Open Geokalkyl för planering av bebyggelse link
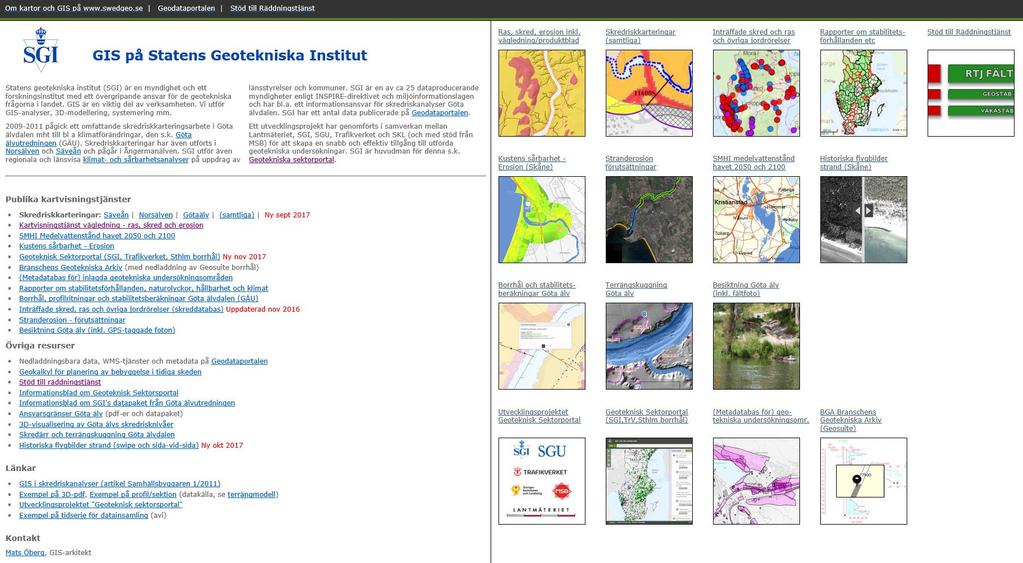The image size is (1023, 563). coord(110,372)
